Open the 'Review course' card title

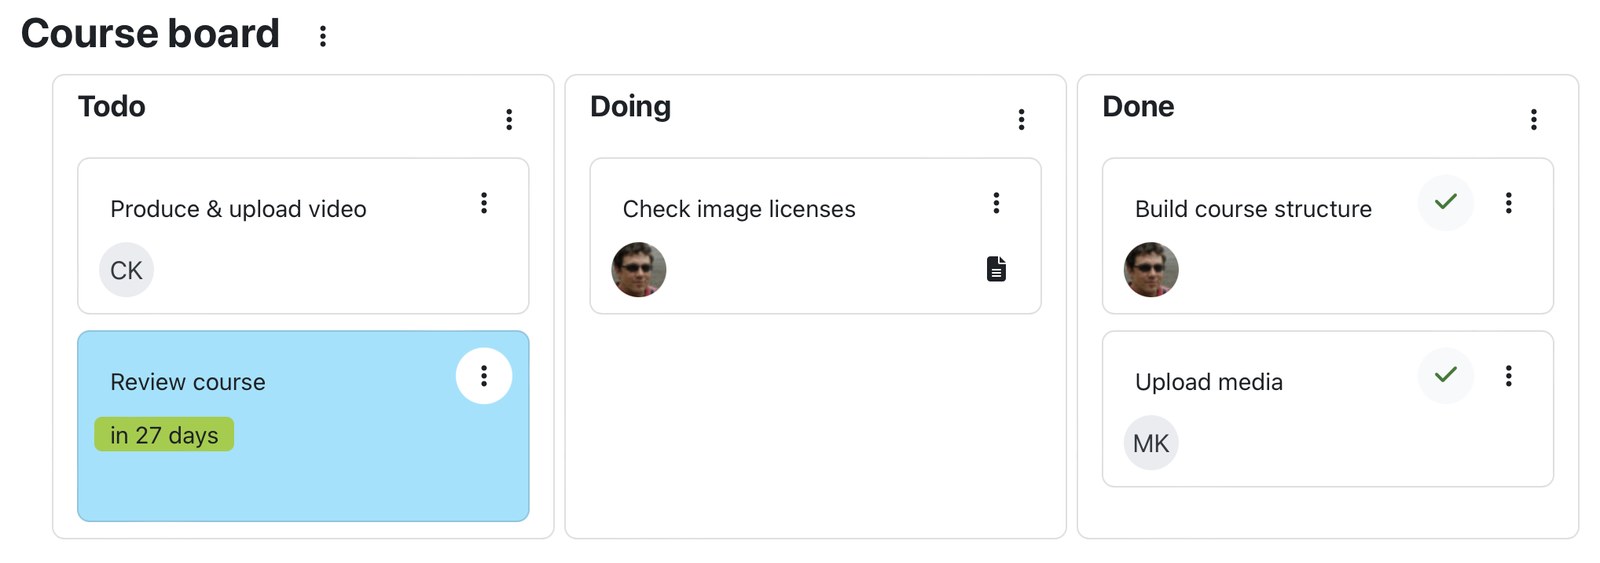coord(188,382)
